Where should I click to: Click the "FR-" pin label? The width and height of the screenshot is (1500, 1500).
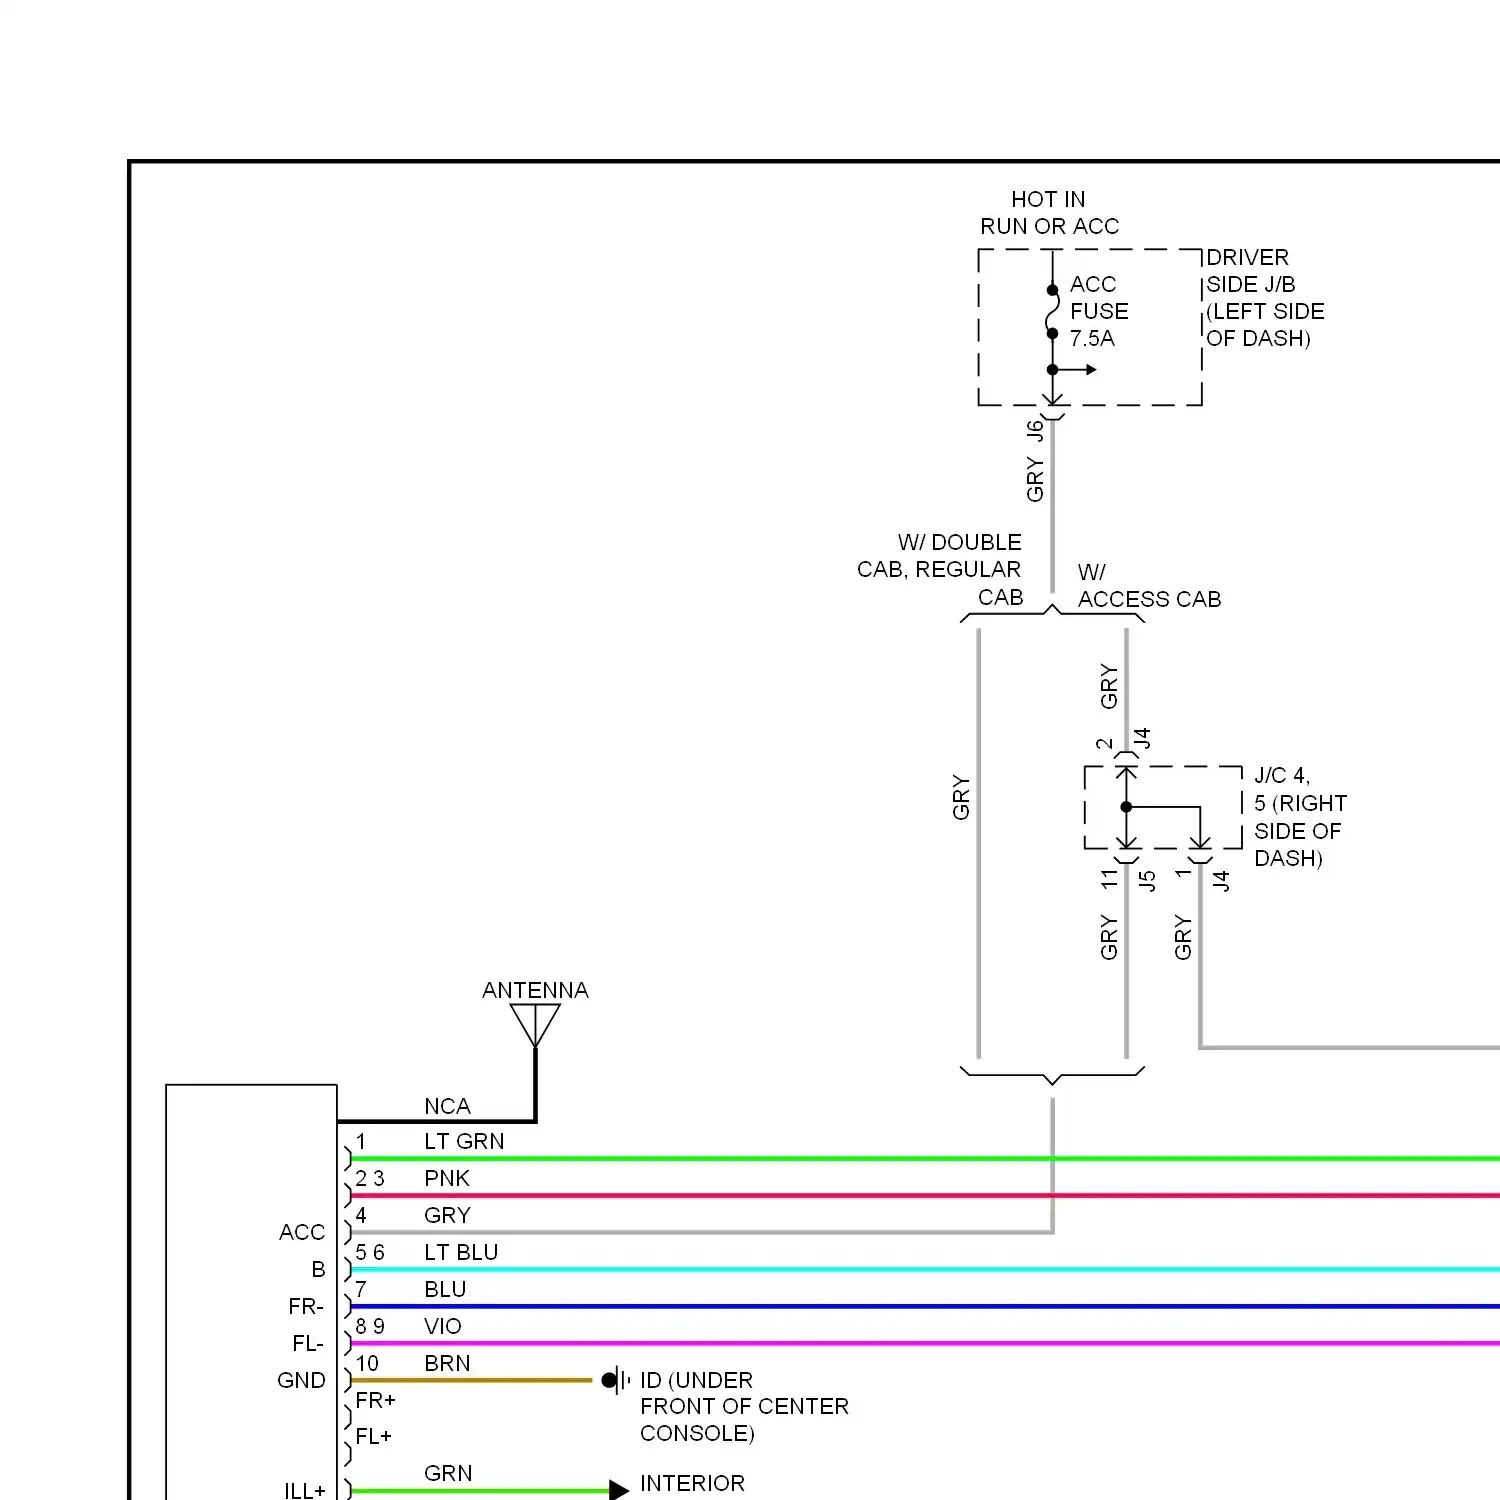(306, 1307)
